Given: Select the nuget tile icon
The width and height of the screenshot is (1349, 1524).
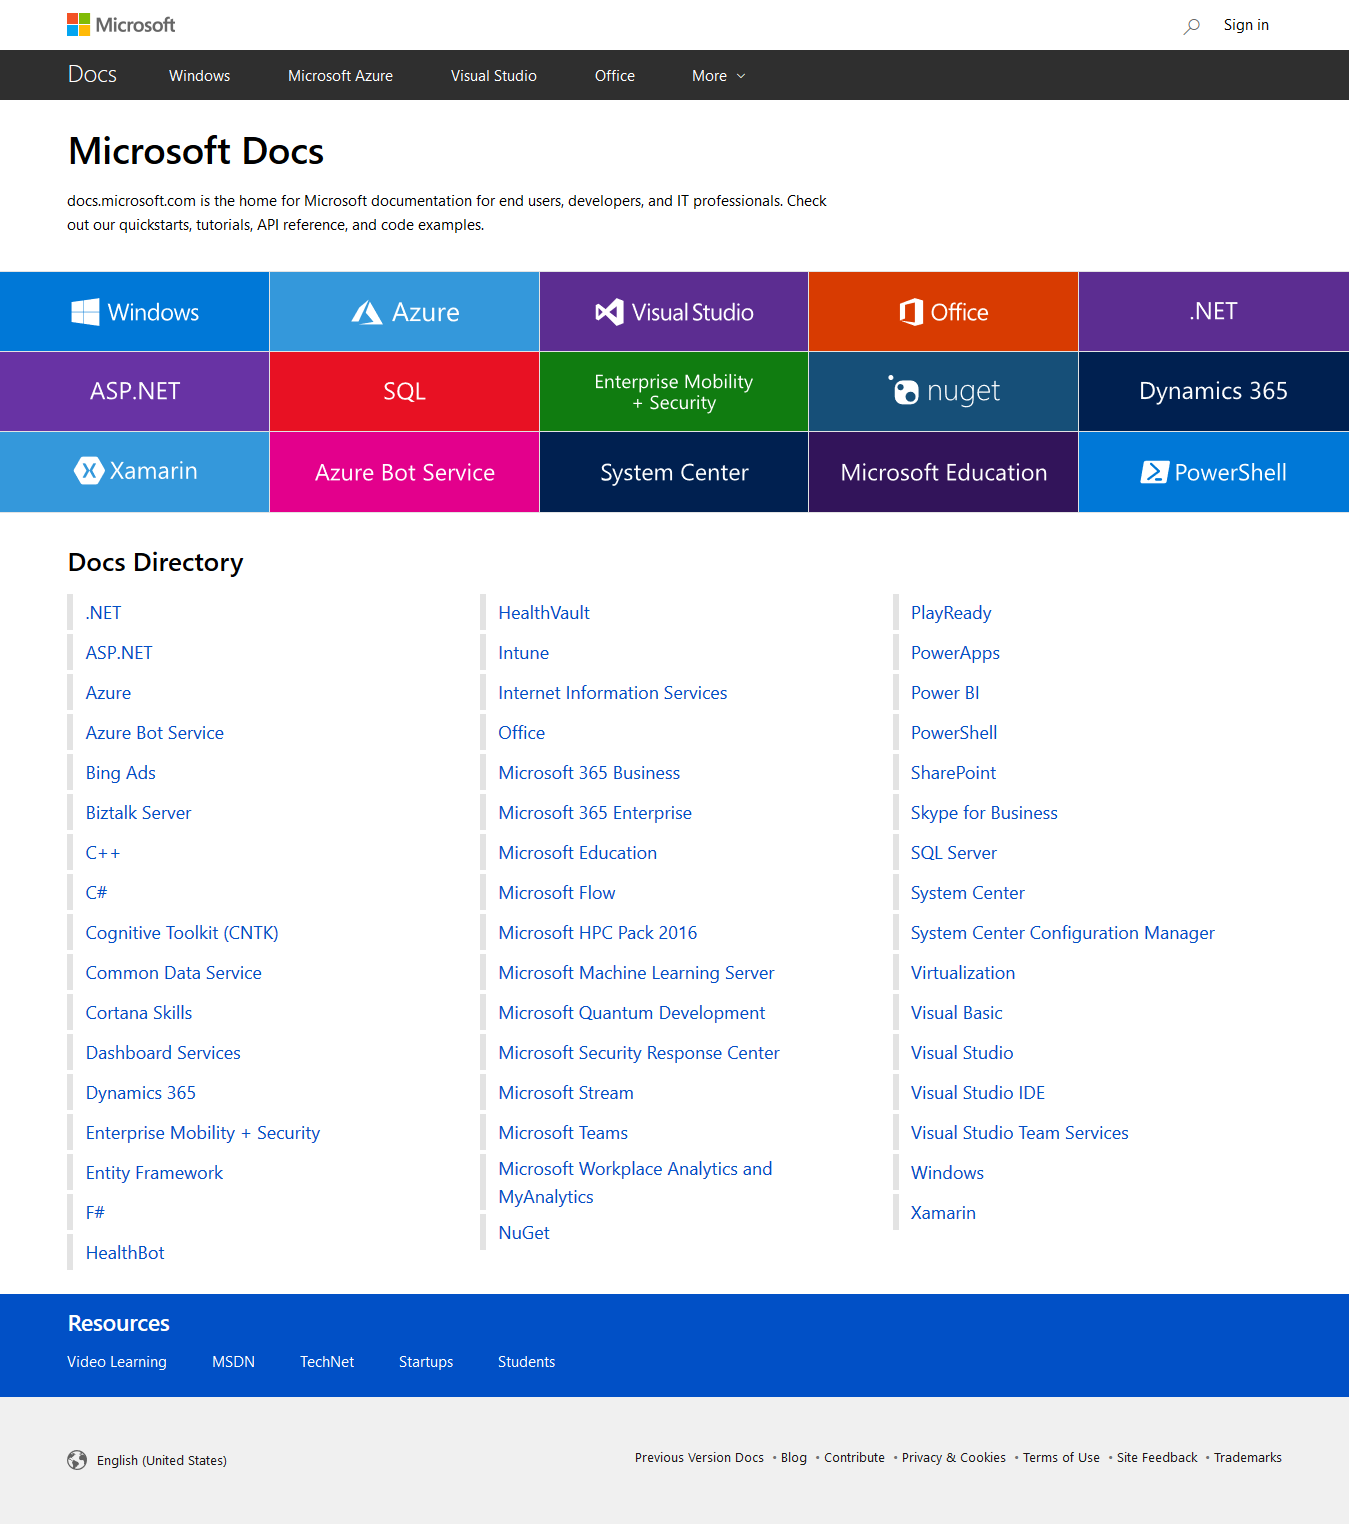Looking at the screenshot, I should [x=901, y=390].
